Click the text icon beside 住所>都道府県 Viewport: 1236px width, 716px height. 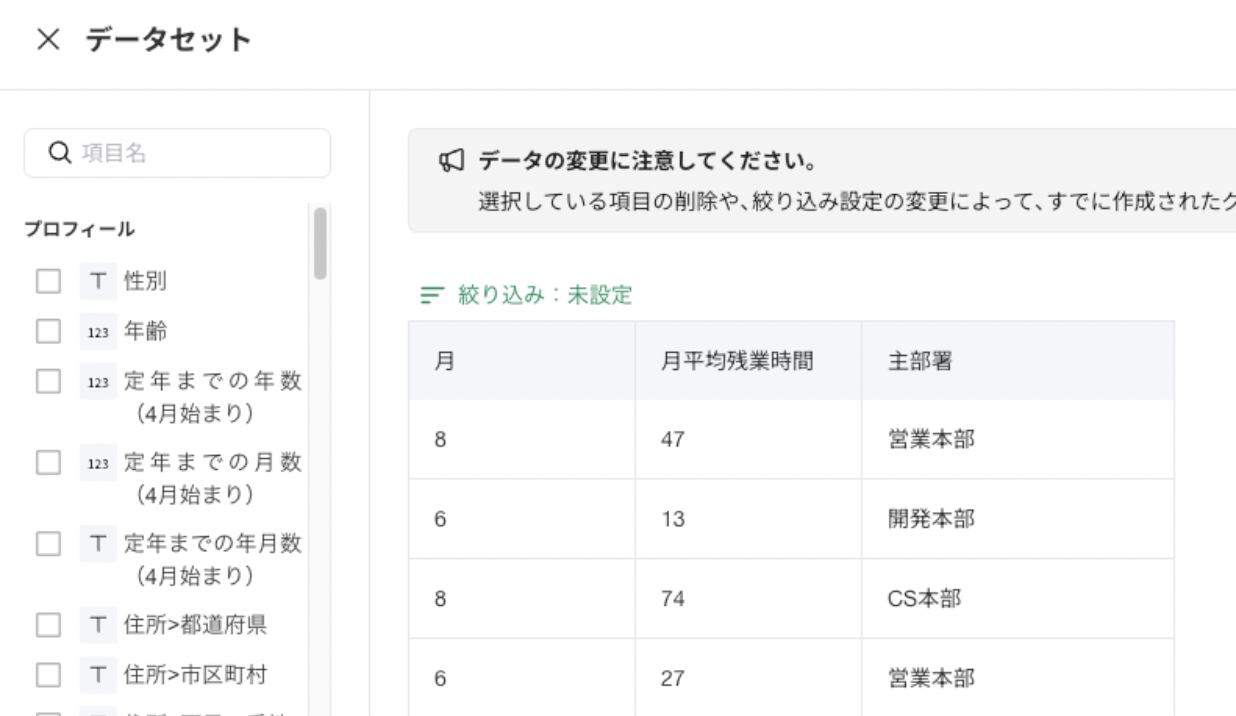point(98,626)
